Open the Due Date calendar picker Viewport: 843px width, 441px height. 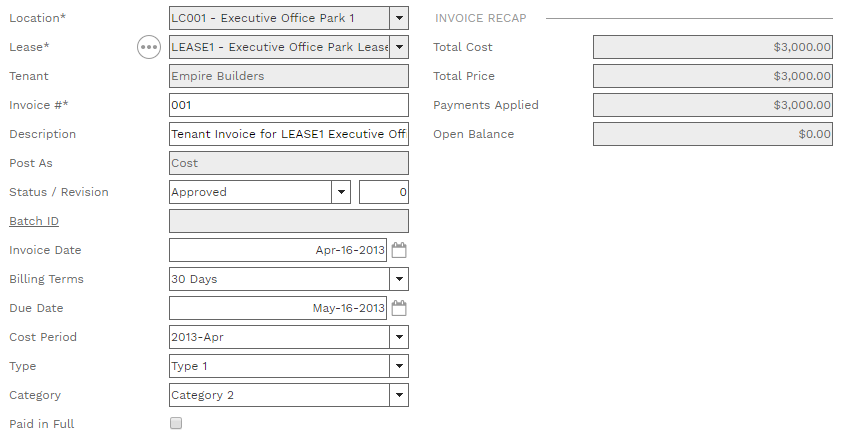click(x=399, y=308)
